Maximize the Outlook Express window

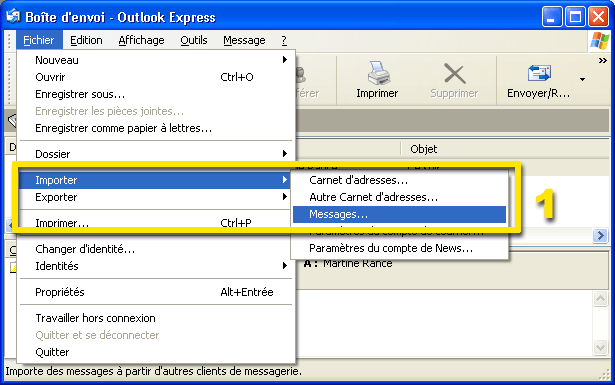575,17
